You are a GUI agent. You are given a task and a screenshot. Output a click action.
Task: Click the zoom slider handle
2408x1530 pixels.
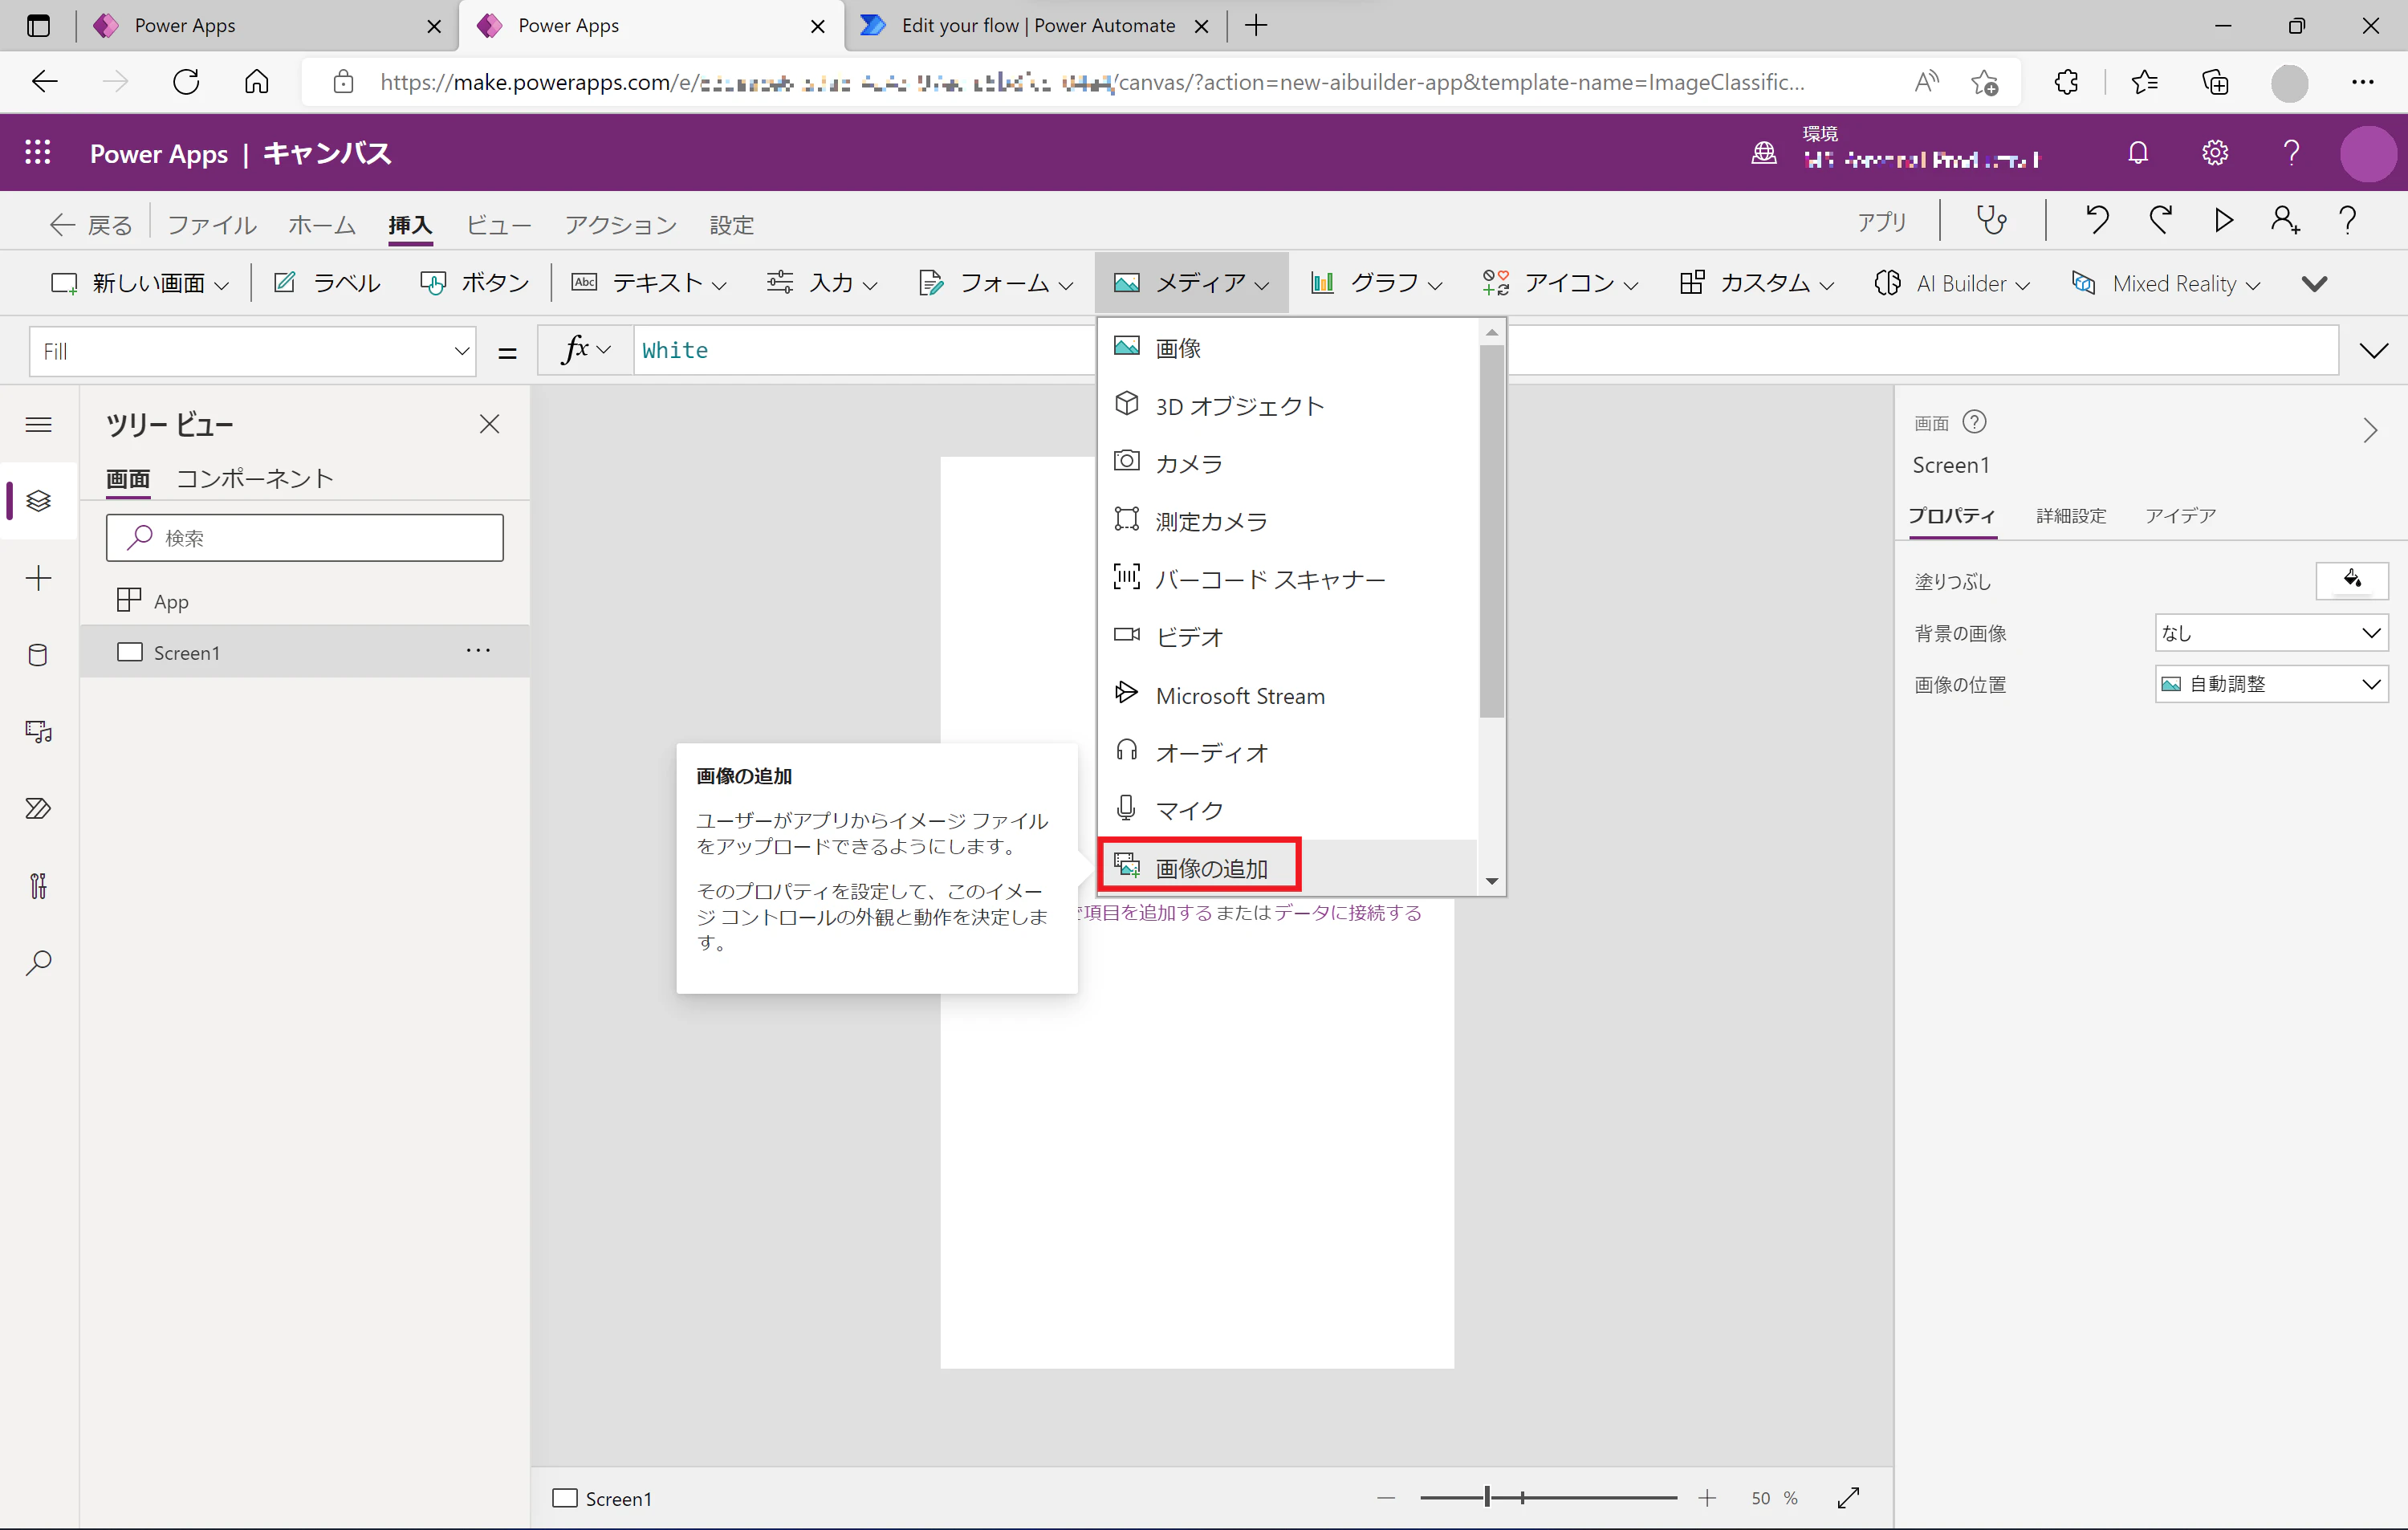click(x=1487, y=1497)
